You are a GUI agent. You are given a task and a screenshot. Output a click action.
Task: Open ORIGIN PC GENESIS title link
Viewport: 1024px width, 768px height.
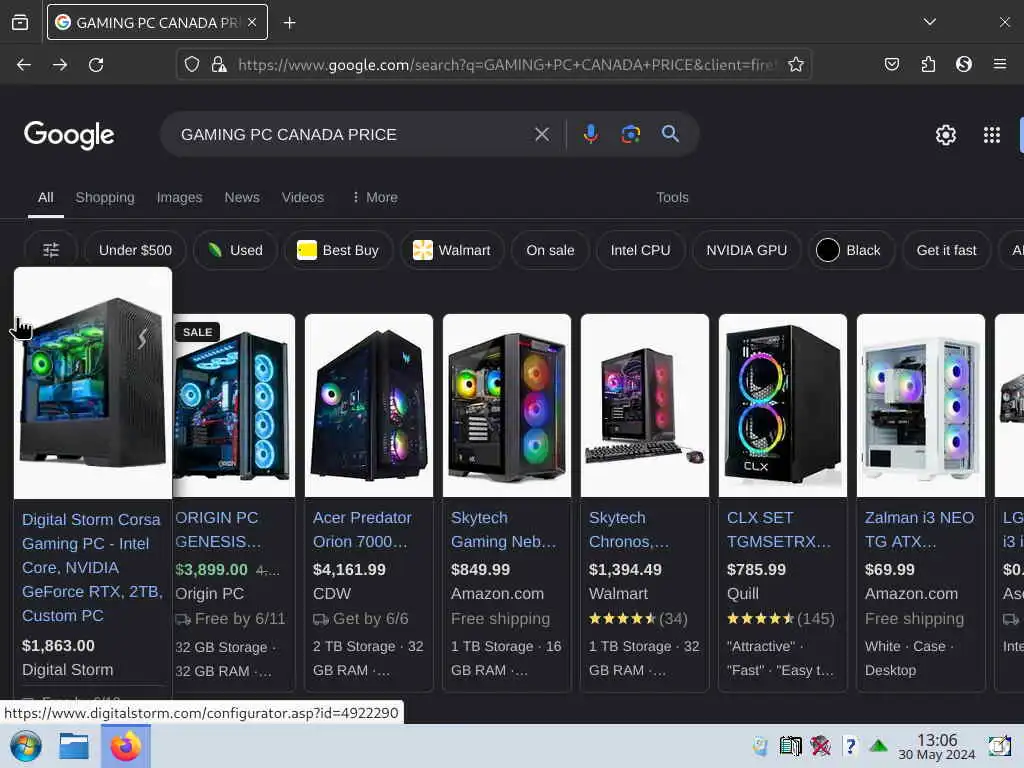pyautogui.click(x=218, y=530)
